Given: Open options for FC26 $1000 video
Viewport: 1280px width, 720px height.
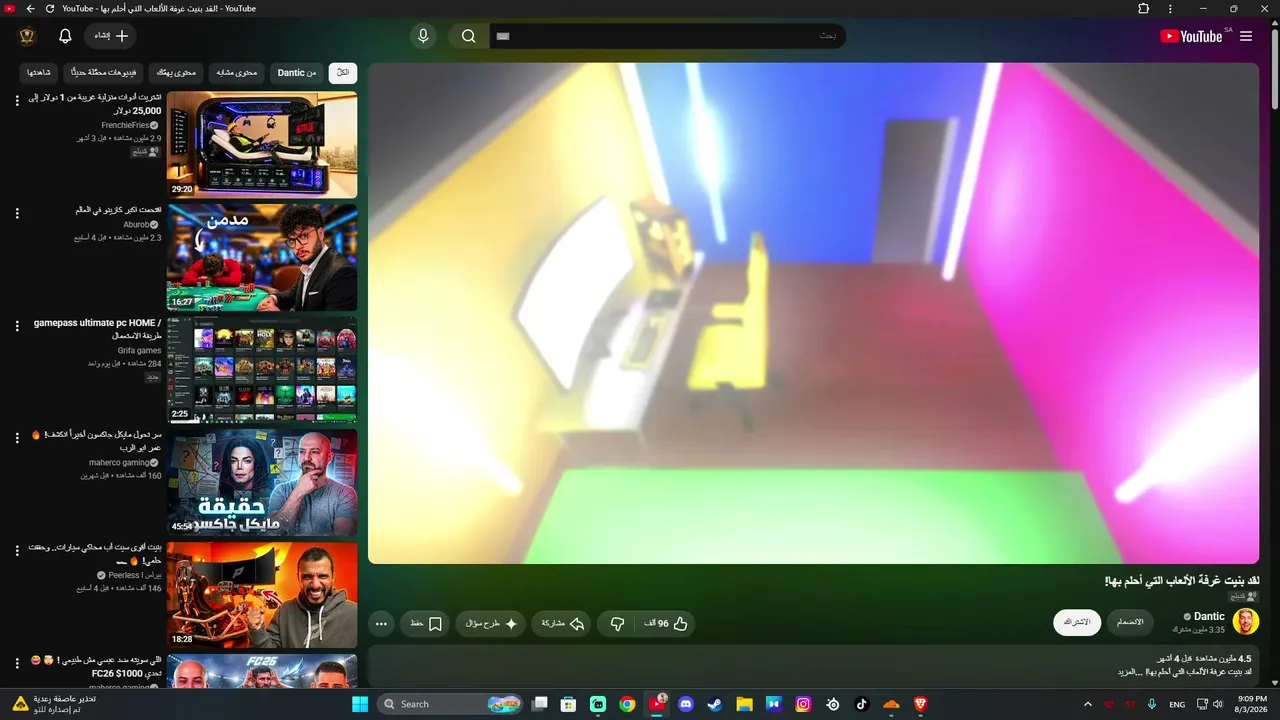Looking at the screenshot, I should pyautogui.click(x=16, y=664).
